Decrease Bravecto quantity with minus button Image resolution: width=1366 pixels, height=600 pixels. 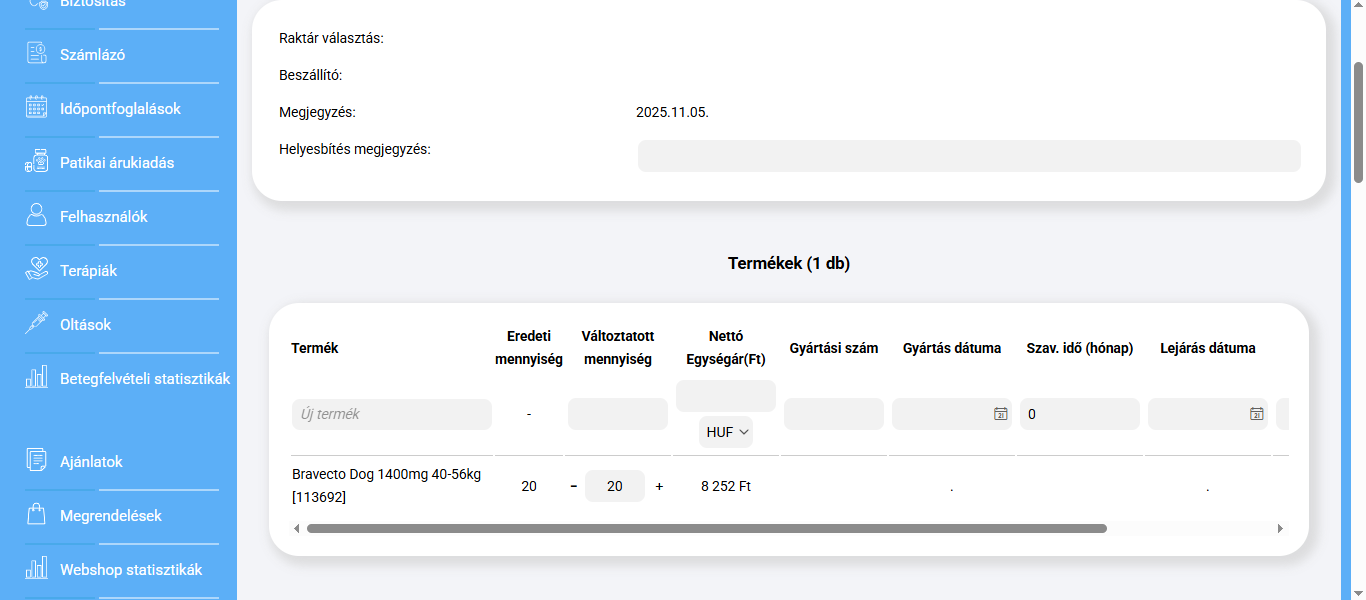pyautogui.click(x=574, y=486)
